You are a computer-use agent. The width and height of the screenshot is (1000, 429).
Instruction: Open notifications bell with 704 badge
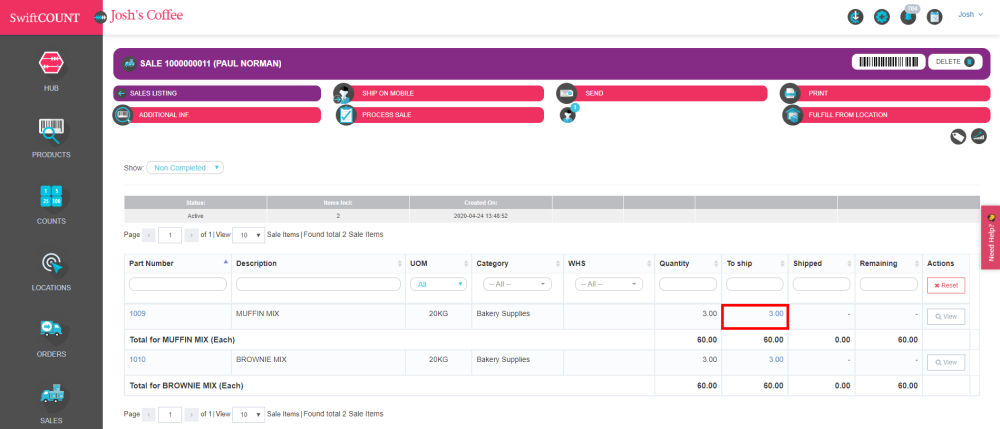coord(908,17)
